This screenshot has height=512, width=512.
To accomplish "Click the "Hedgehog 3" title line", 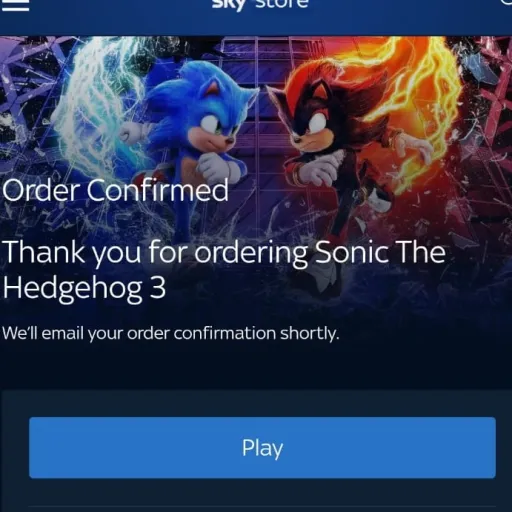I will coord(84,289).
